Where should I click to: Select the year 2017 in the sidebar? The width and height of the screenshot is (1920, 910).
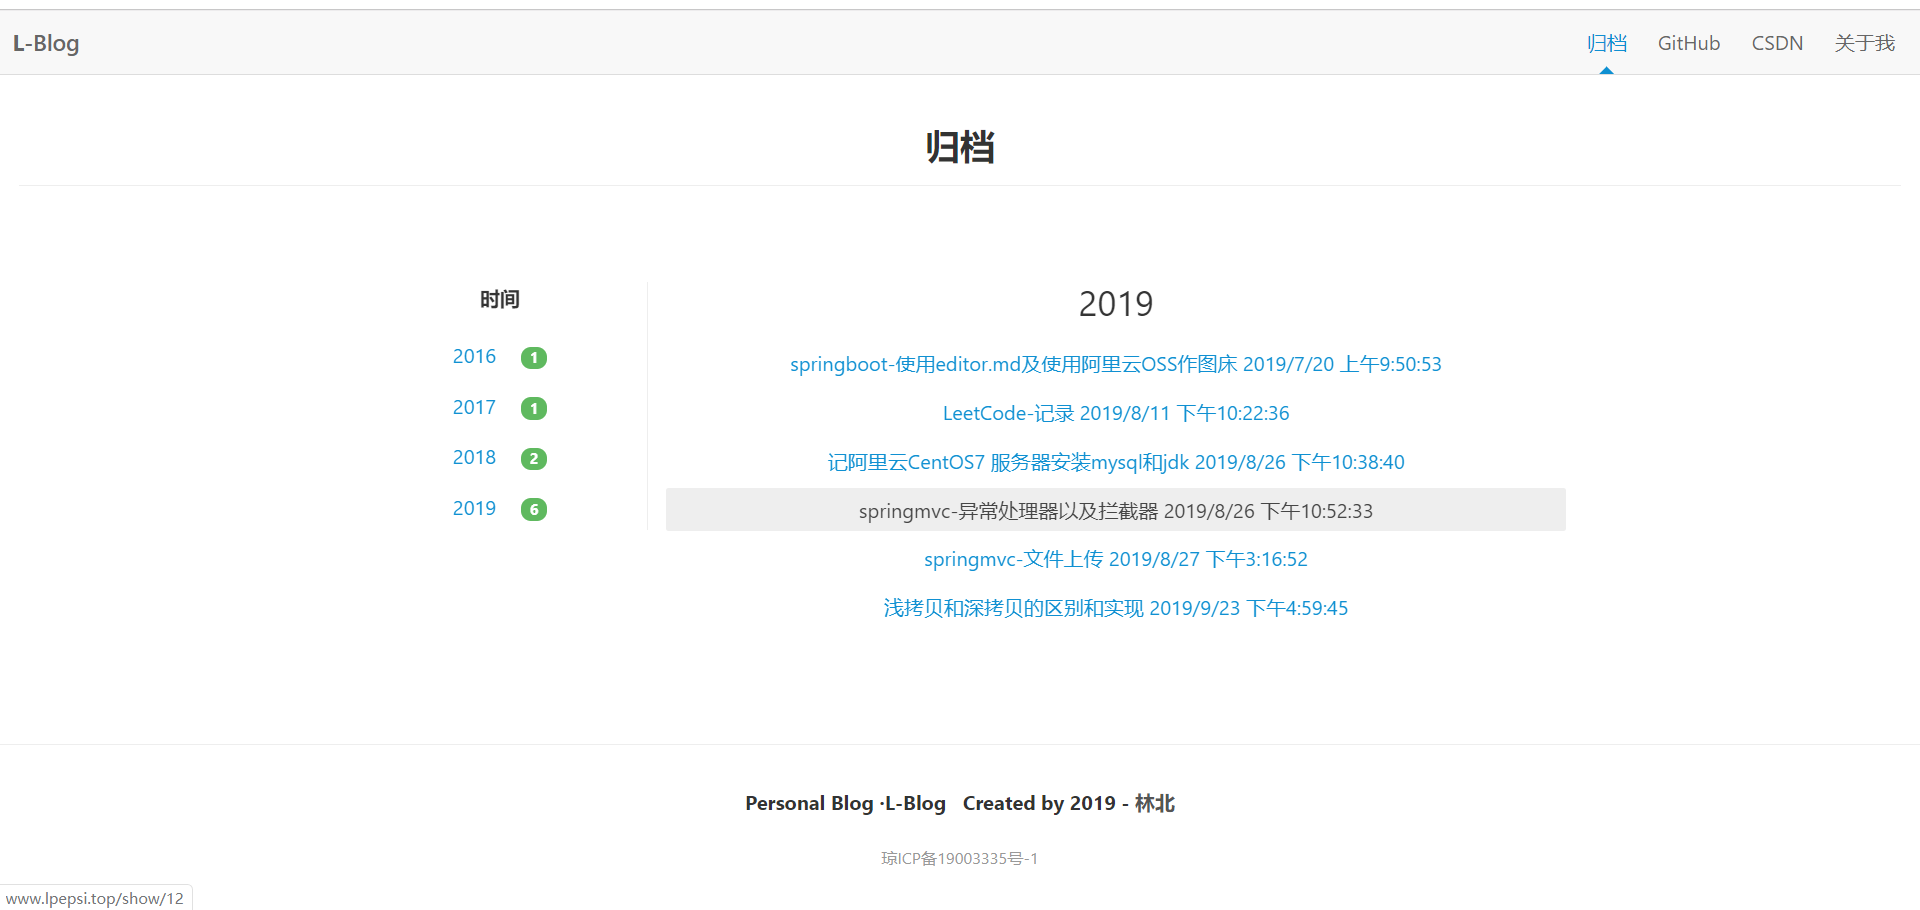click(x=474, y=407)
